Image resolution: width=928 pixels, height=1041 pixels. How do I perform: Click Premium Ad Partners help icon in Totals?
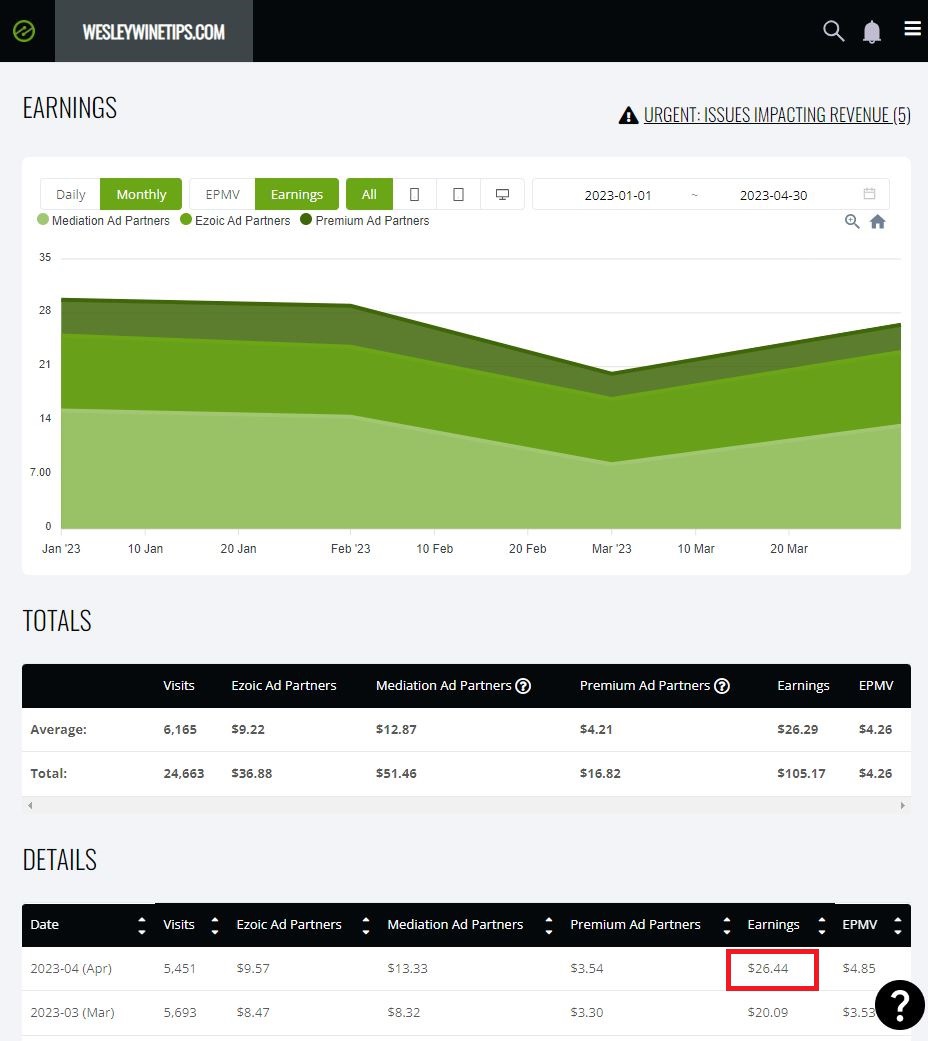click(722, 686)
